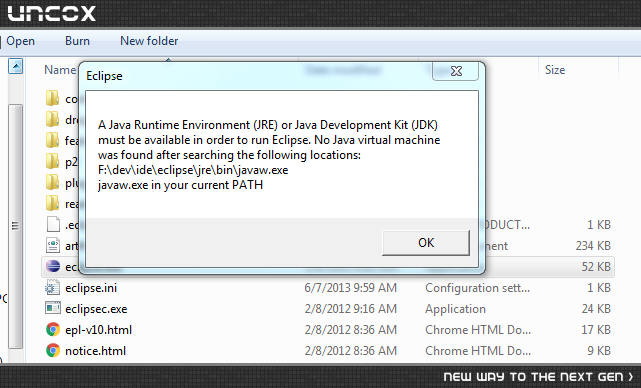Click the 17 KB size cell
The width and height of the screenshot is (641, 388).
point(596,330)
